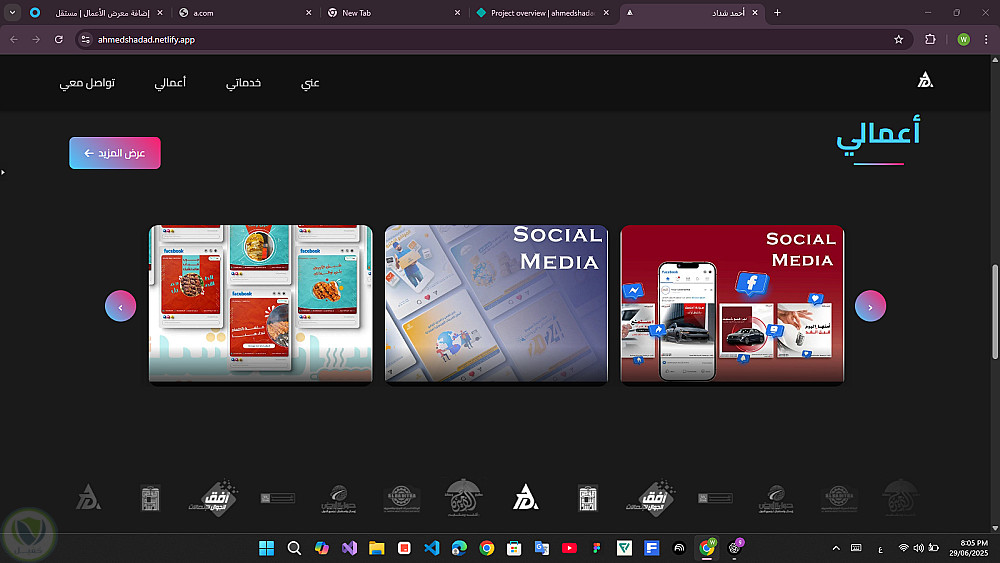Viewport: 1000px width, 563px height.
Task: Open the tab search dropdown arrow
Action: click(12, 13)
